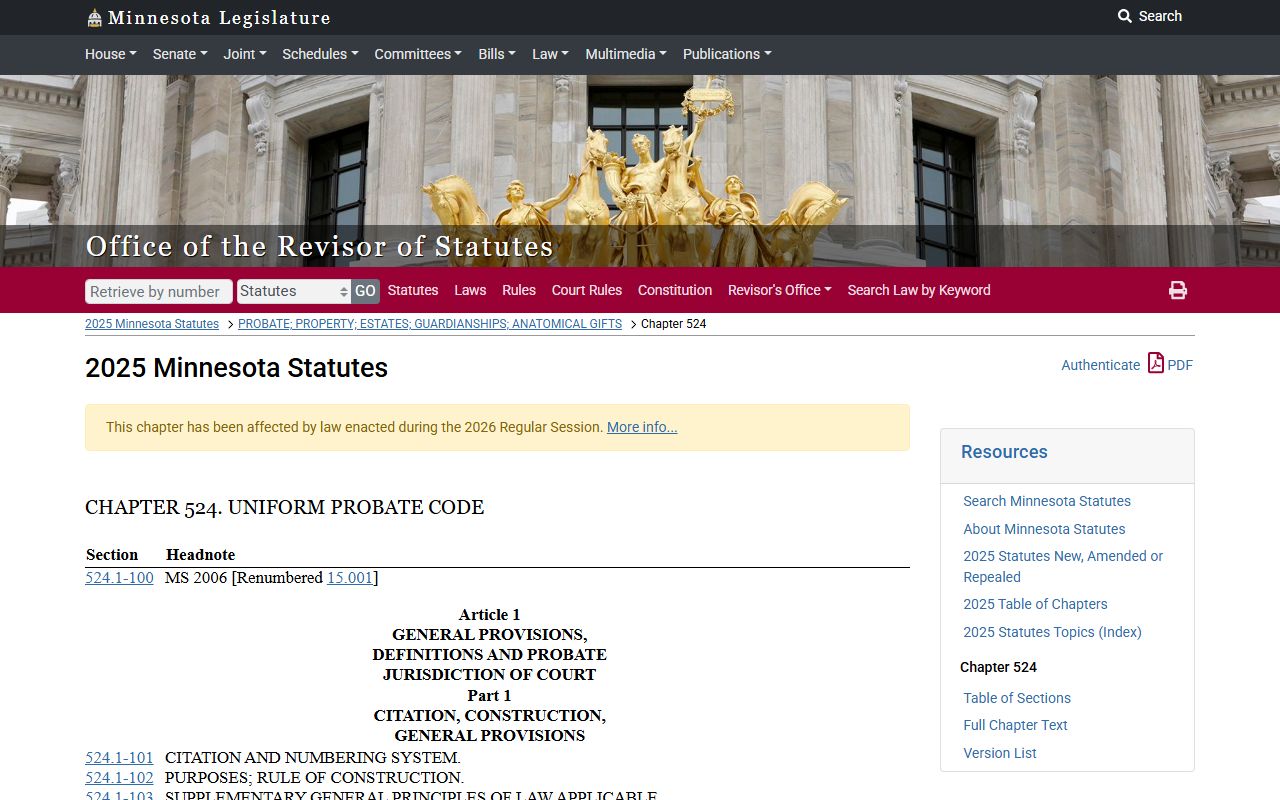Open the Multimedia dropdown
This screenshot has height=800, width=1280.
click(x=626, y=54)
